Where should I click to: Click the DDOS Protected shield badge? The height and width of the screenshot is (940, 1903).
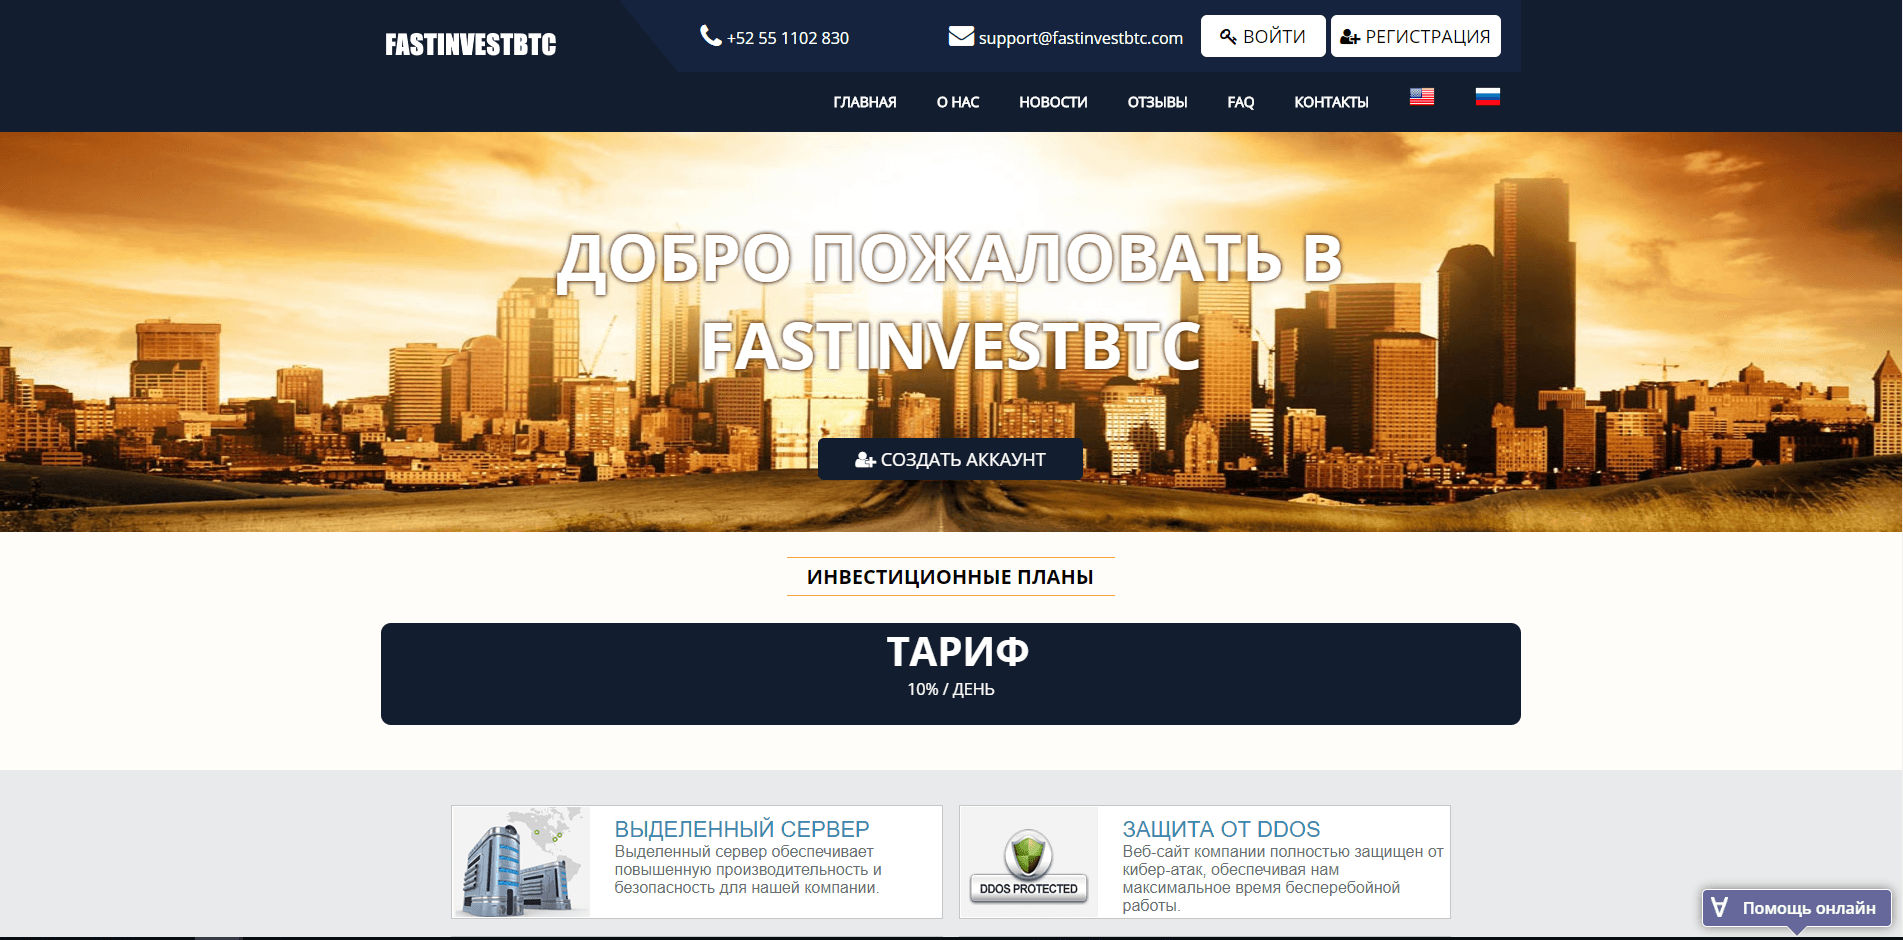pos(1027,862)
